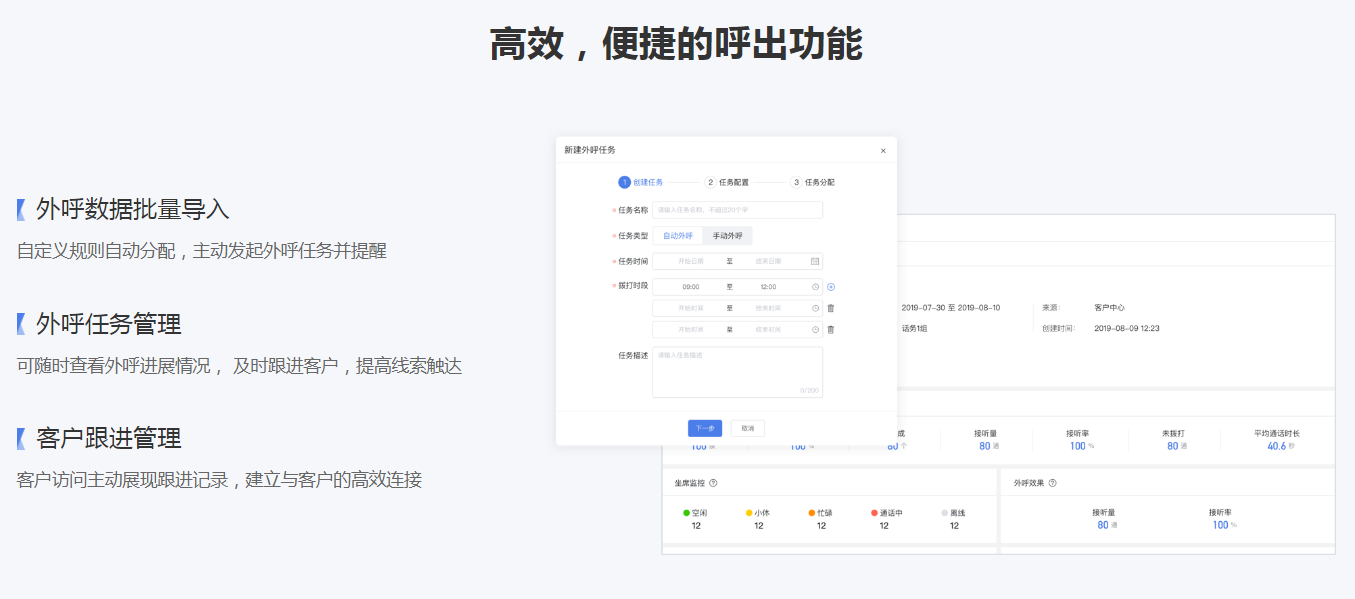
Task: Click the 任务描述 text area
Action: click(737, 372)
